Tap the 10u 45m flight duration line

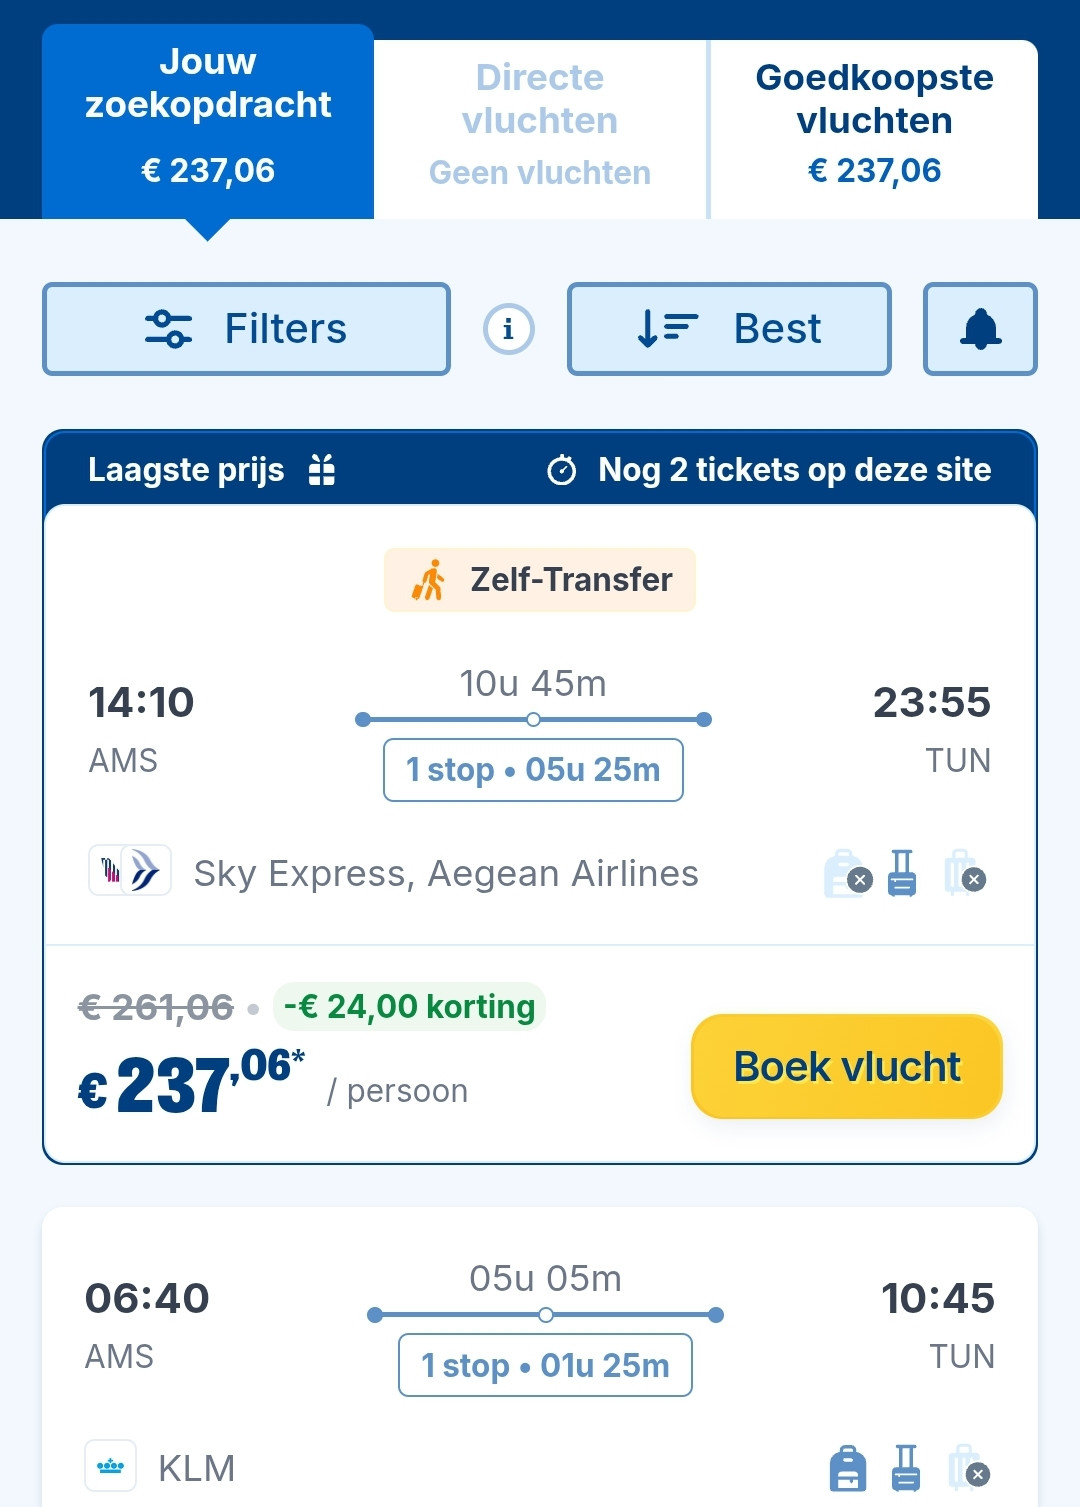tap(533, 719)
